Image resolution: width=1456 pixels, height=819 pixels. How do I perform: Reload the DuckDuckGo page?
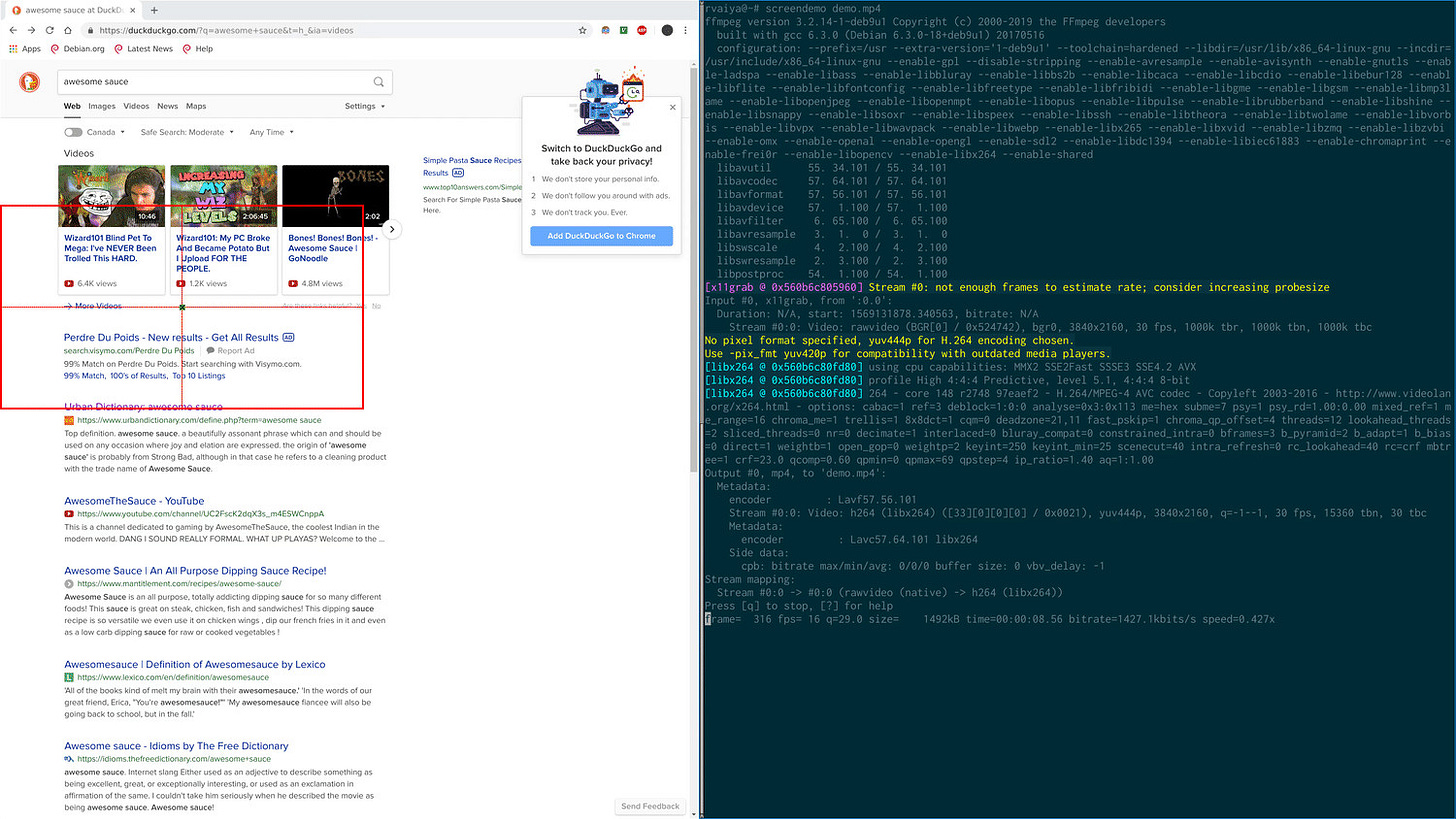(52, 30)
